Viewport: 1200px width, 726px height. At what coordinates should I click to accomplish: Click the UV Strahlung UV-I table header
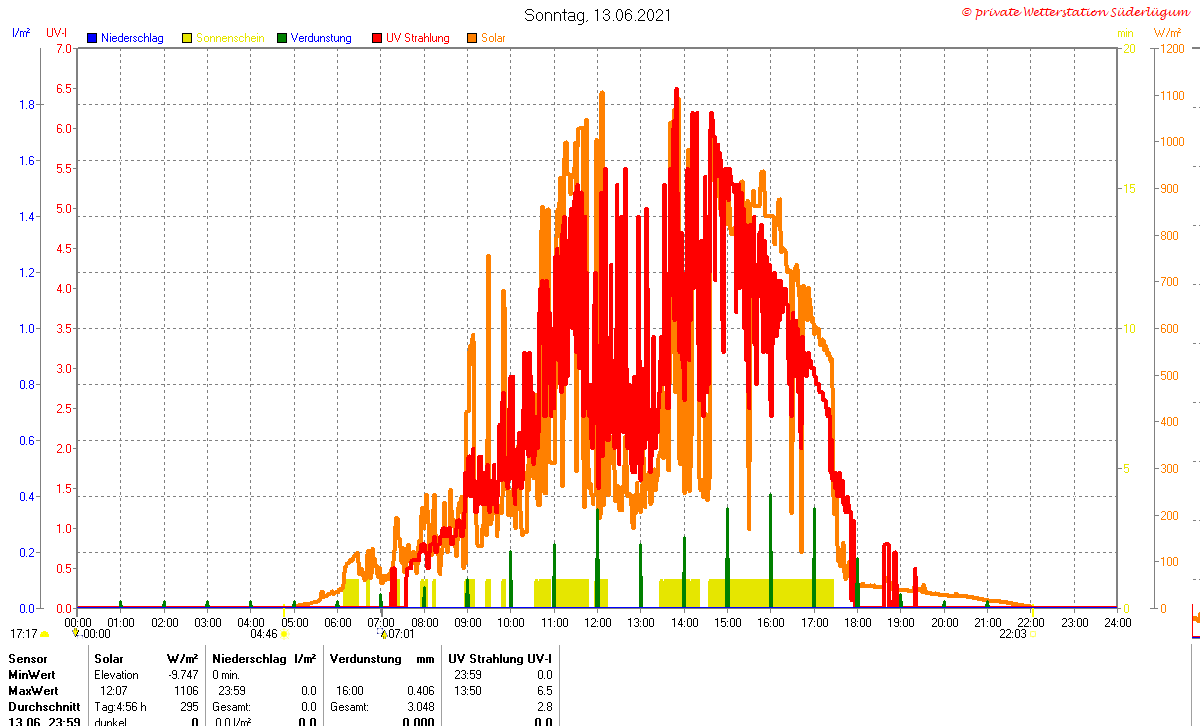pos(500,659)
